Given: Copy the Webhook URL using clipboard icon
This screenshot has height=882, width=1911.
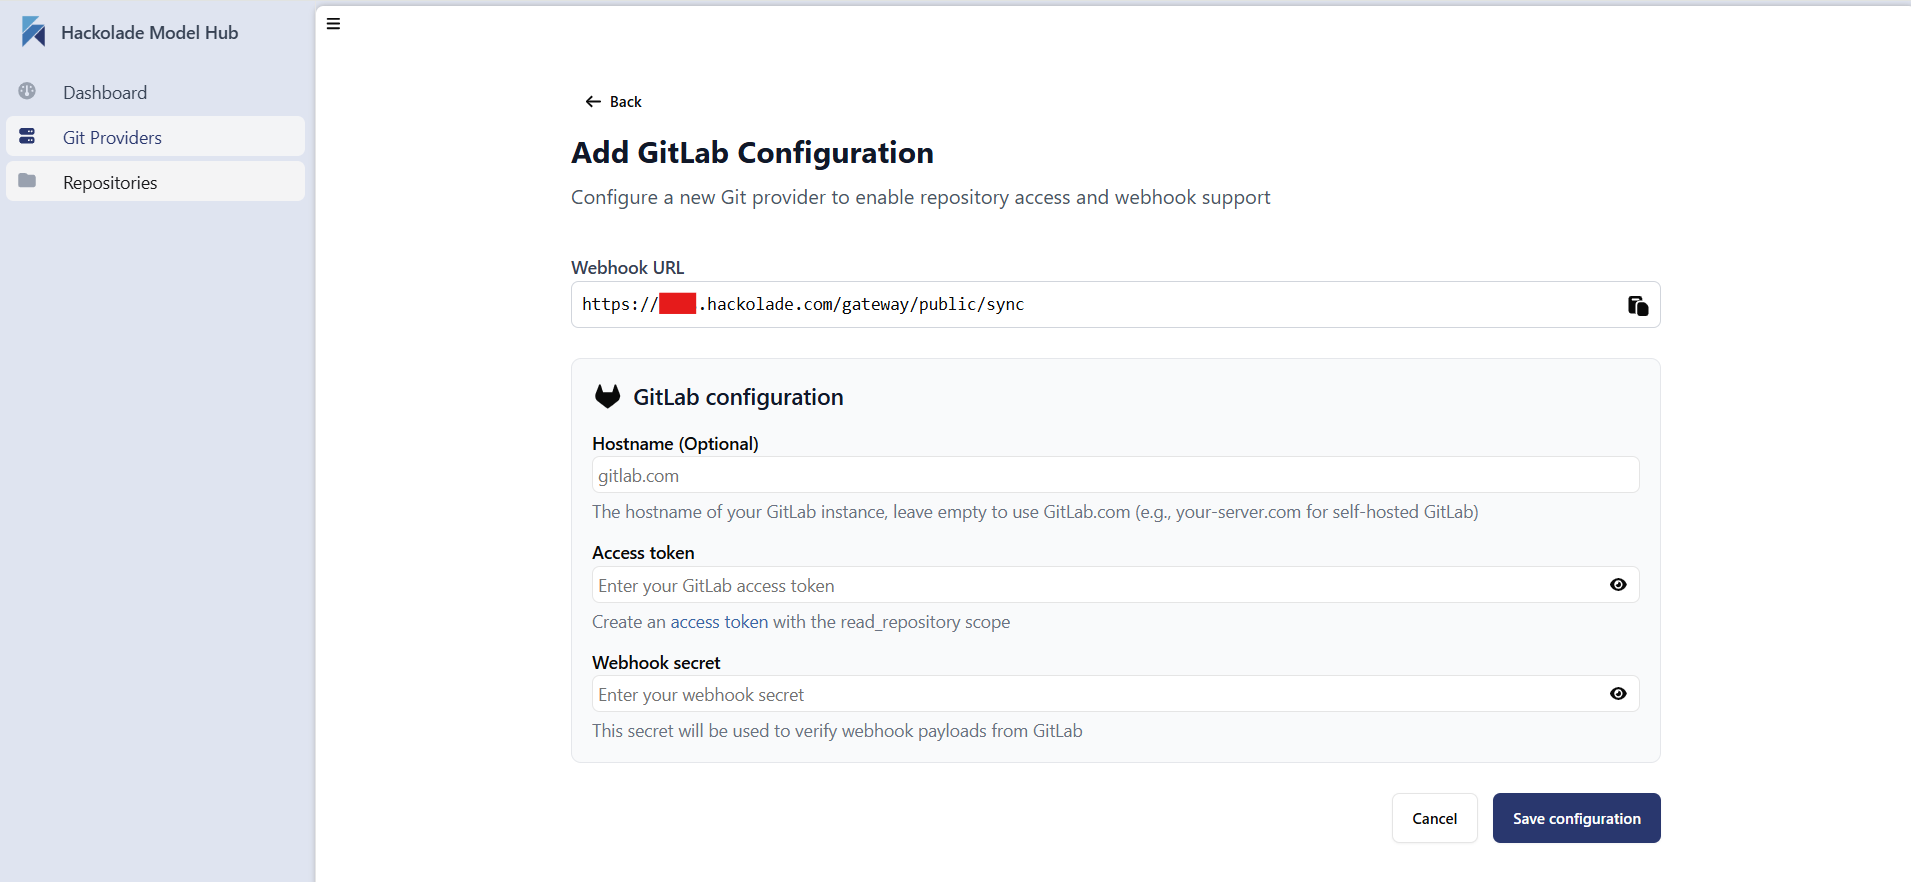Looking at the screenshot, I should [x=1637, y=305].
